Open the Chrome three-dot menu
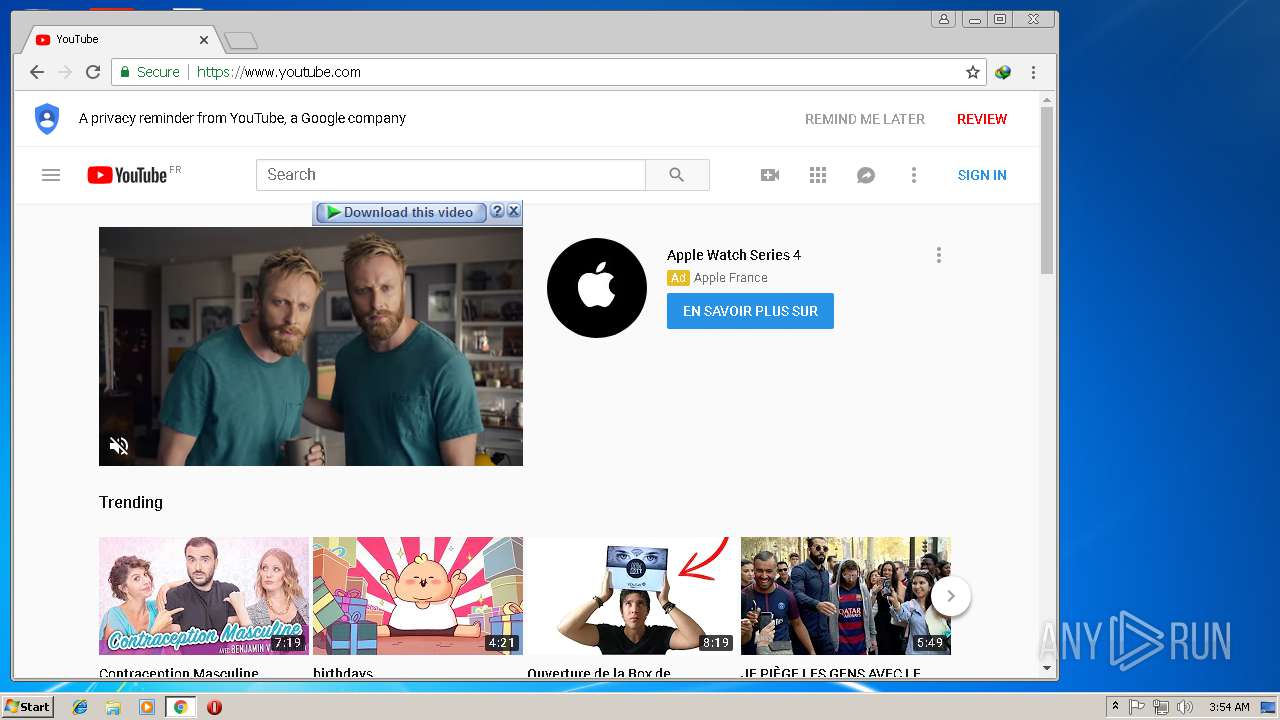 (x=1033, y=72)
